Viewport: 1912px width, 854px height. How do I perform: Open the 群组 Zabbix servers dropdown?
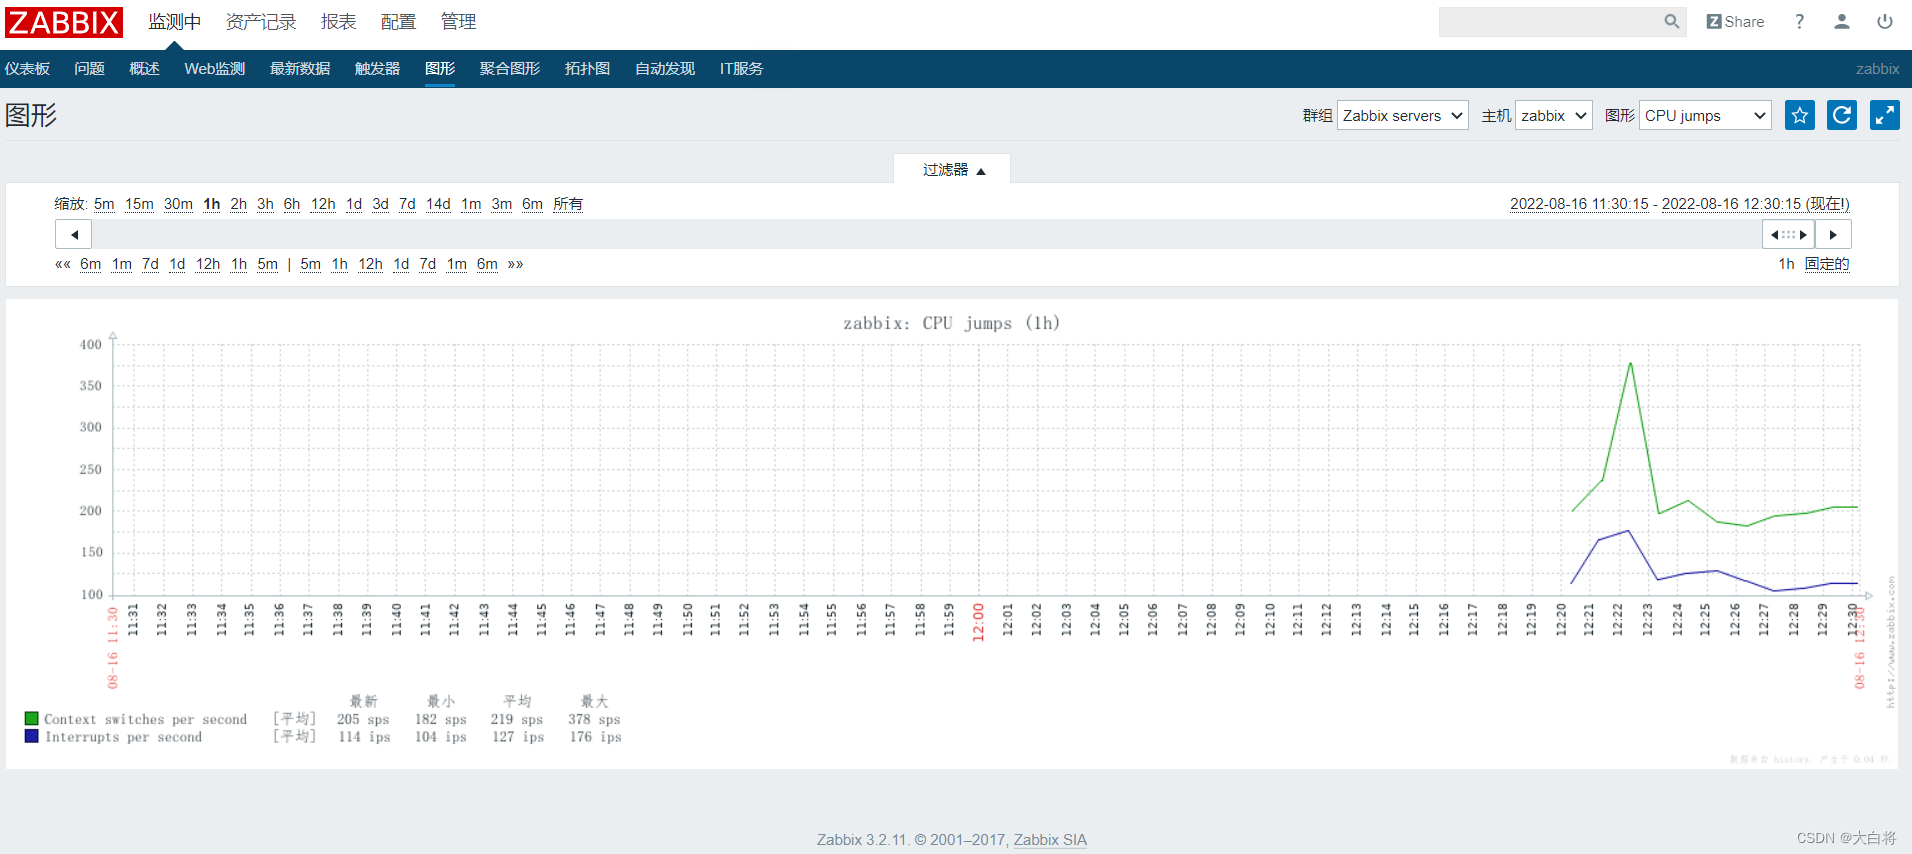click(x=1402, y=115)
